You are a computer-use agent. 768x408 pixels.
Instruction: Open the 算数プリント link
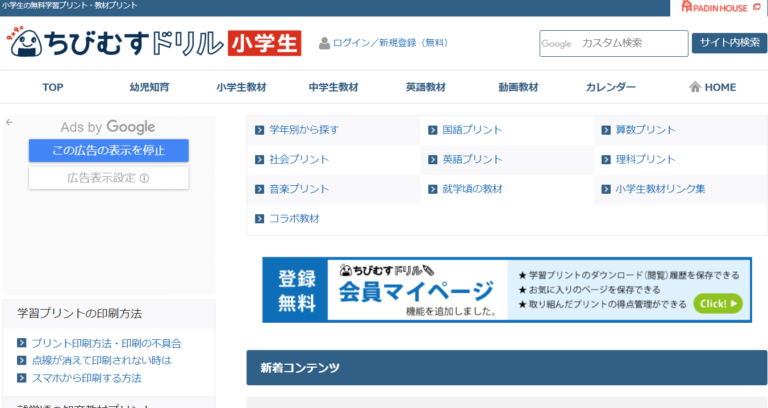click(x=646, y=130)
